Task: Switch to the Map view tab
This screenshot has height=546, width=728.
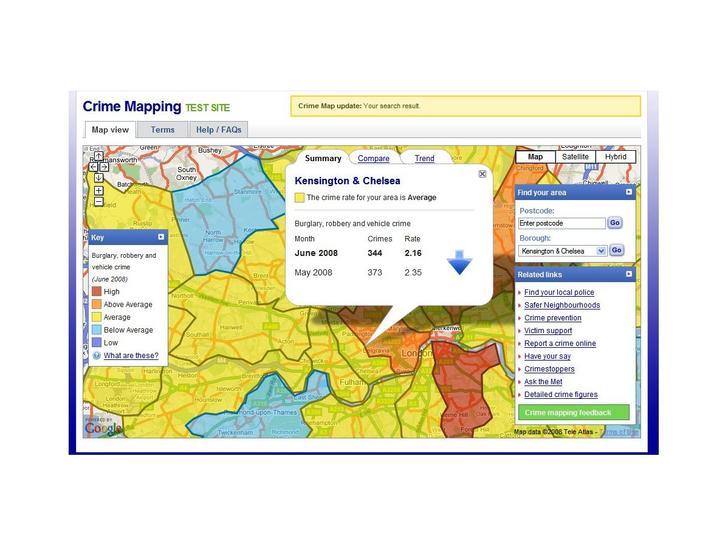Action: click(110, 130)
